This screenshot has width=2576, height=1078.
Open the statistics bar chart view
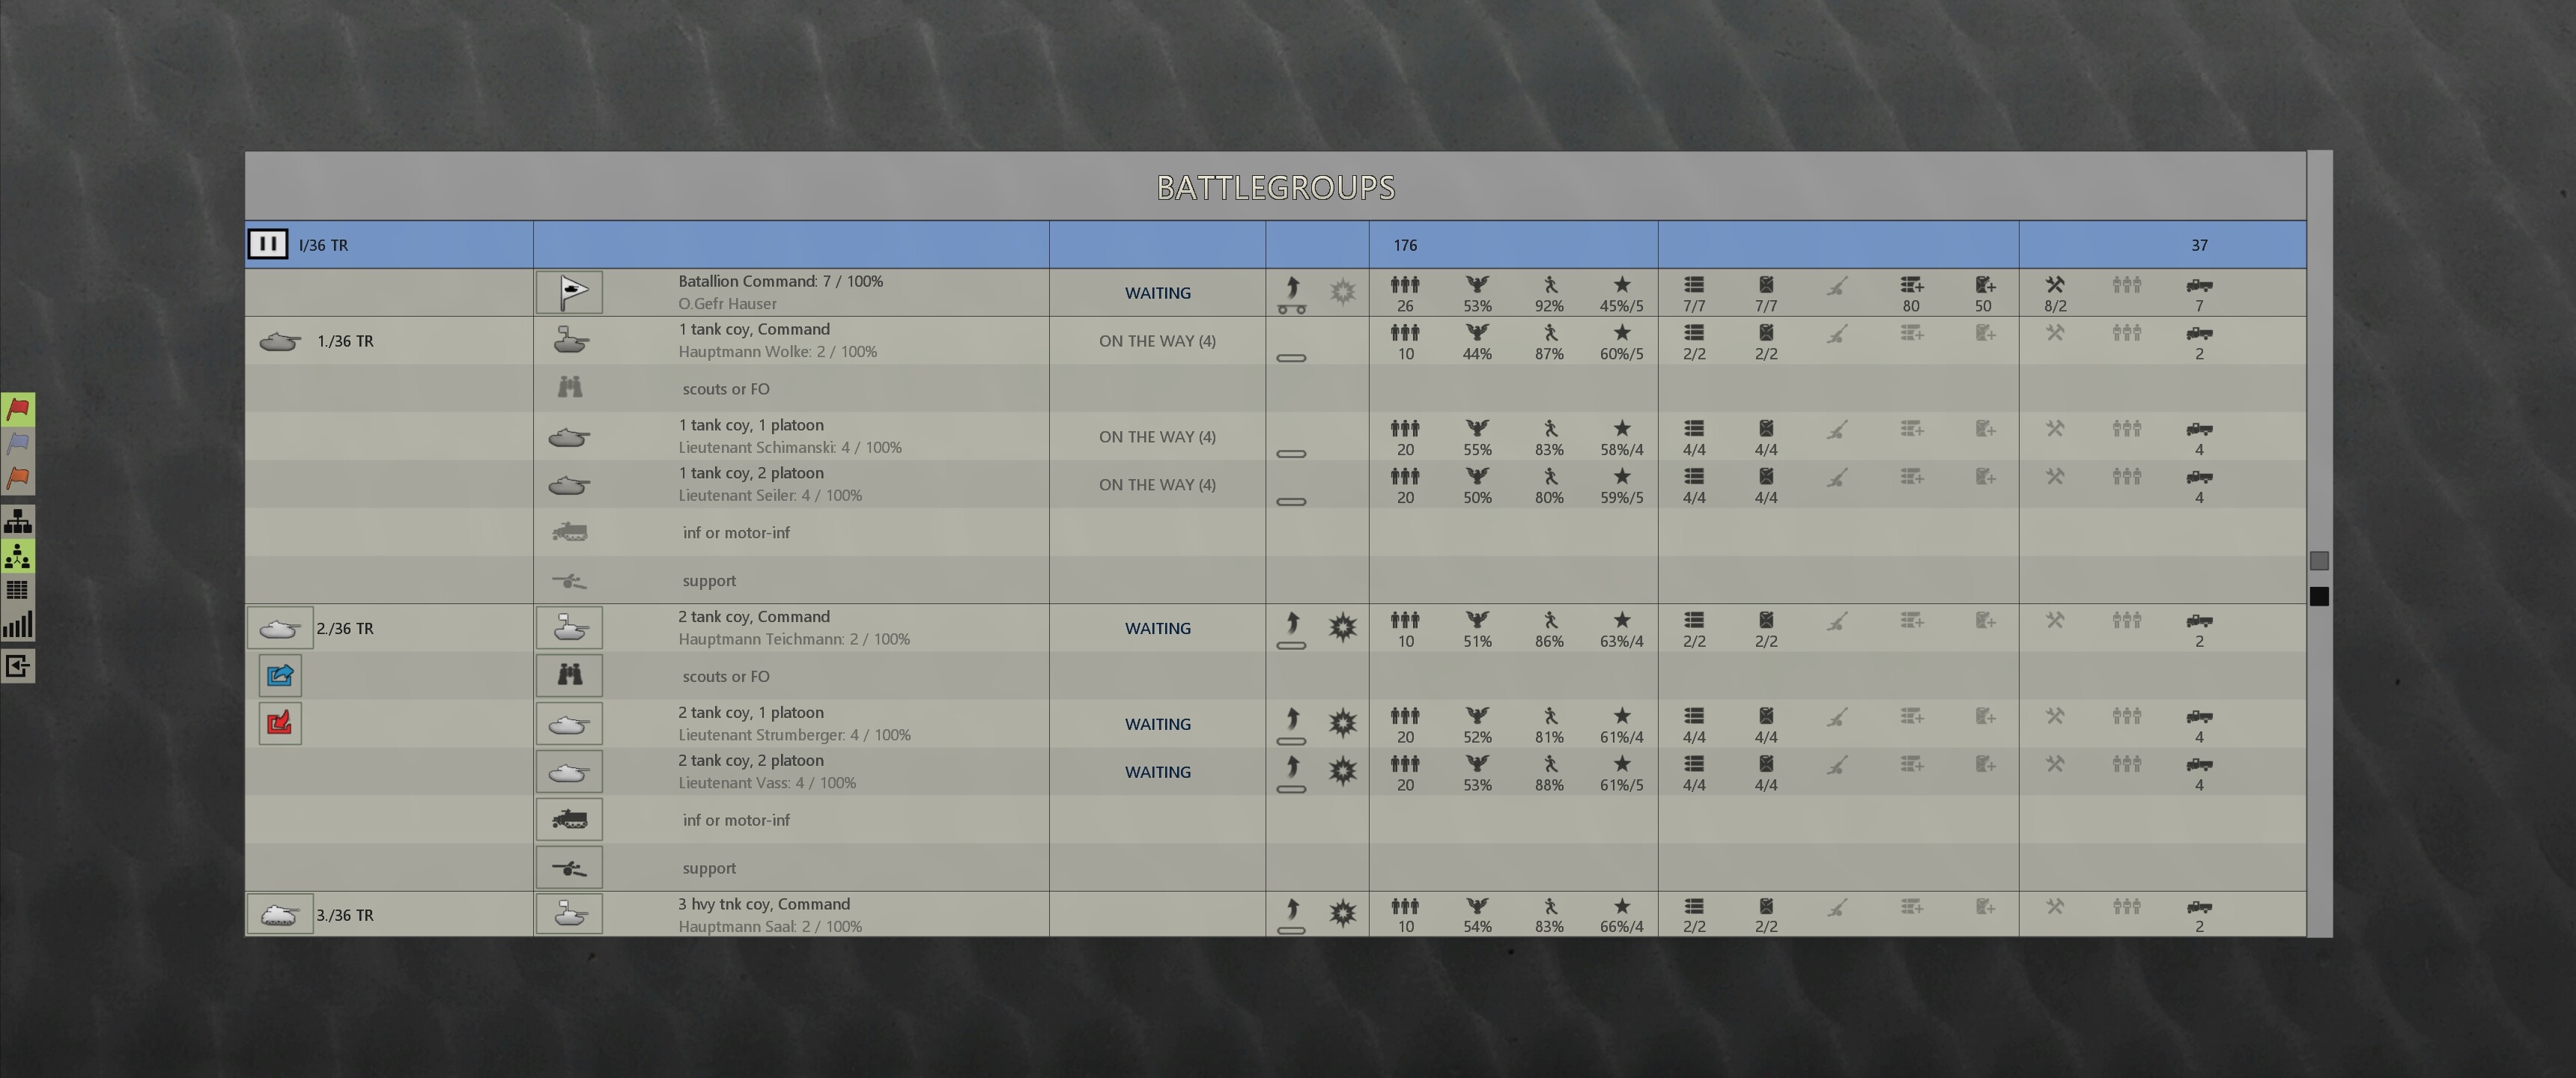pos(17,622)
